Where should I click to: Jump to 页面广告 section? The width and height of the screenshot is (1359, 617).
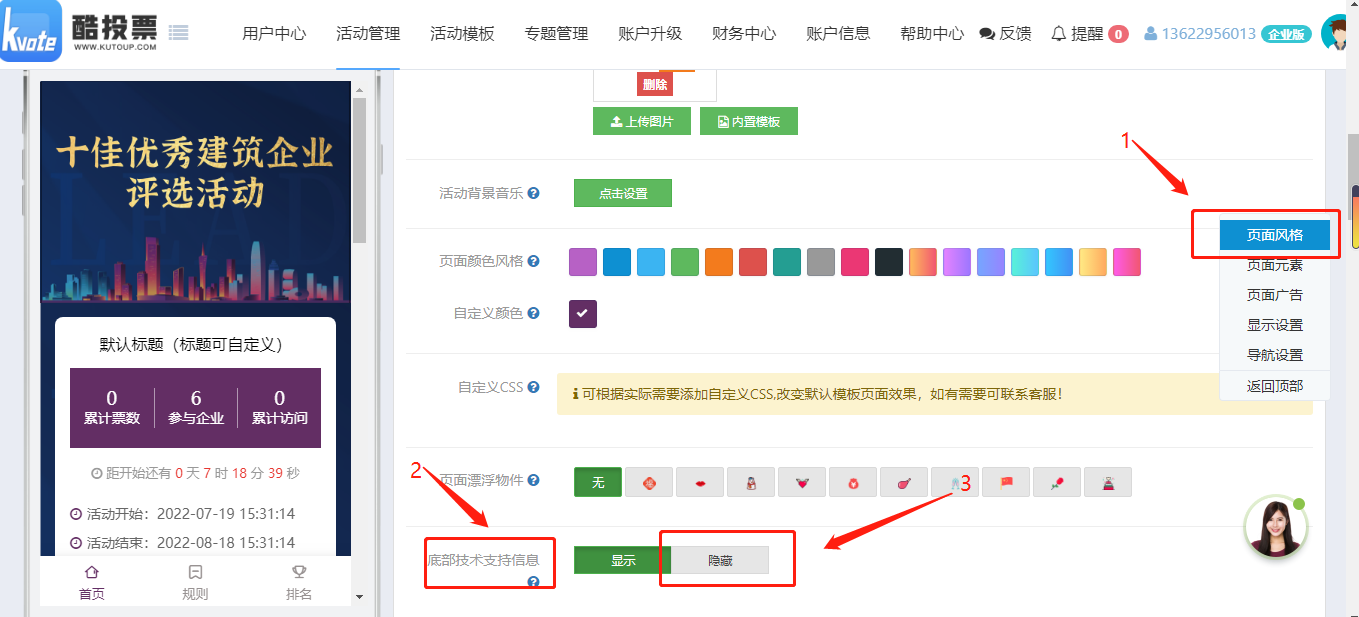coord(1275,295)
